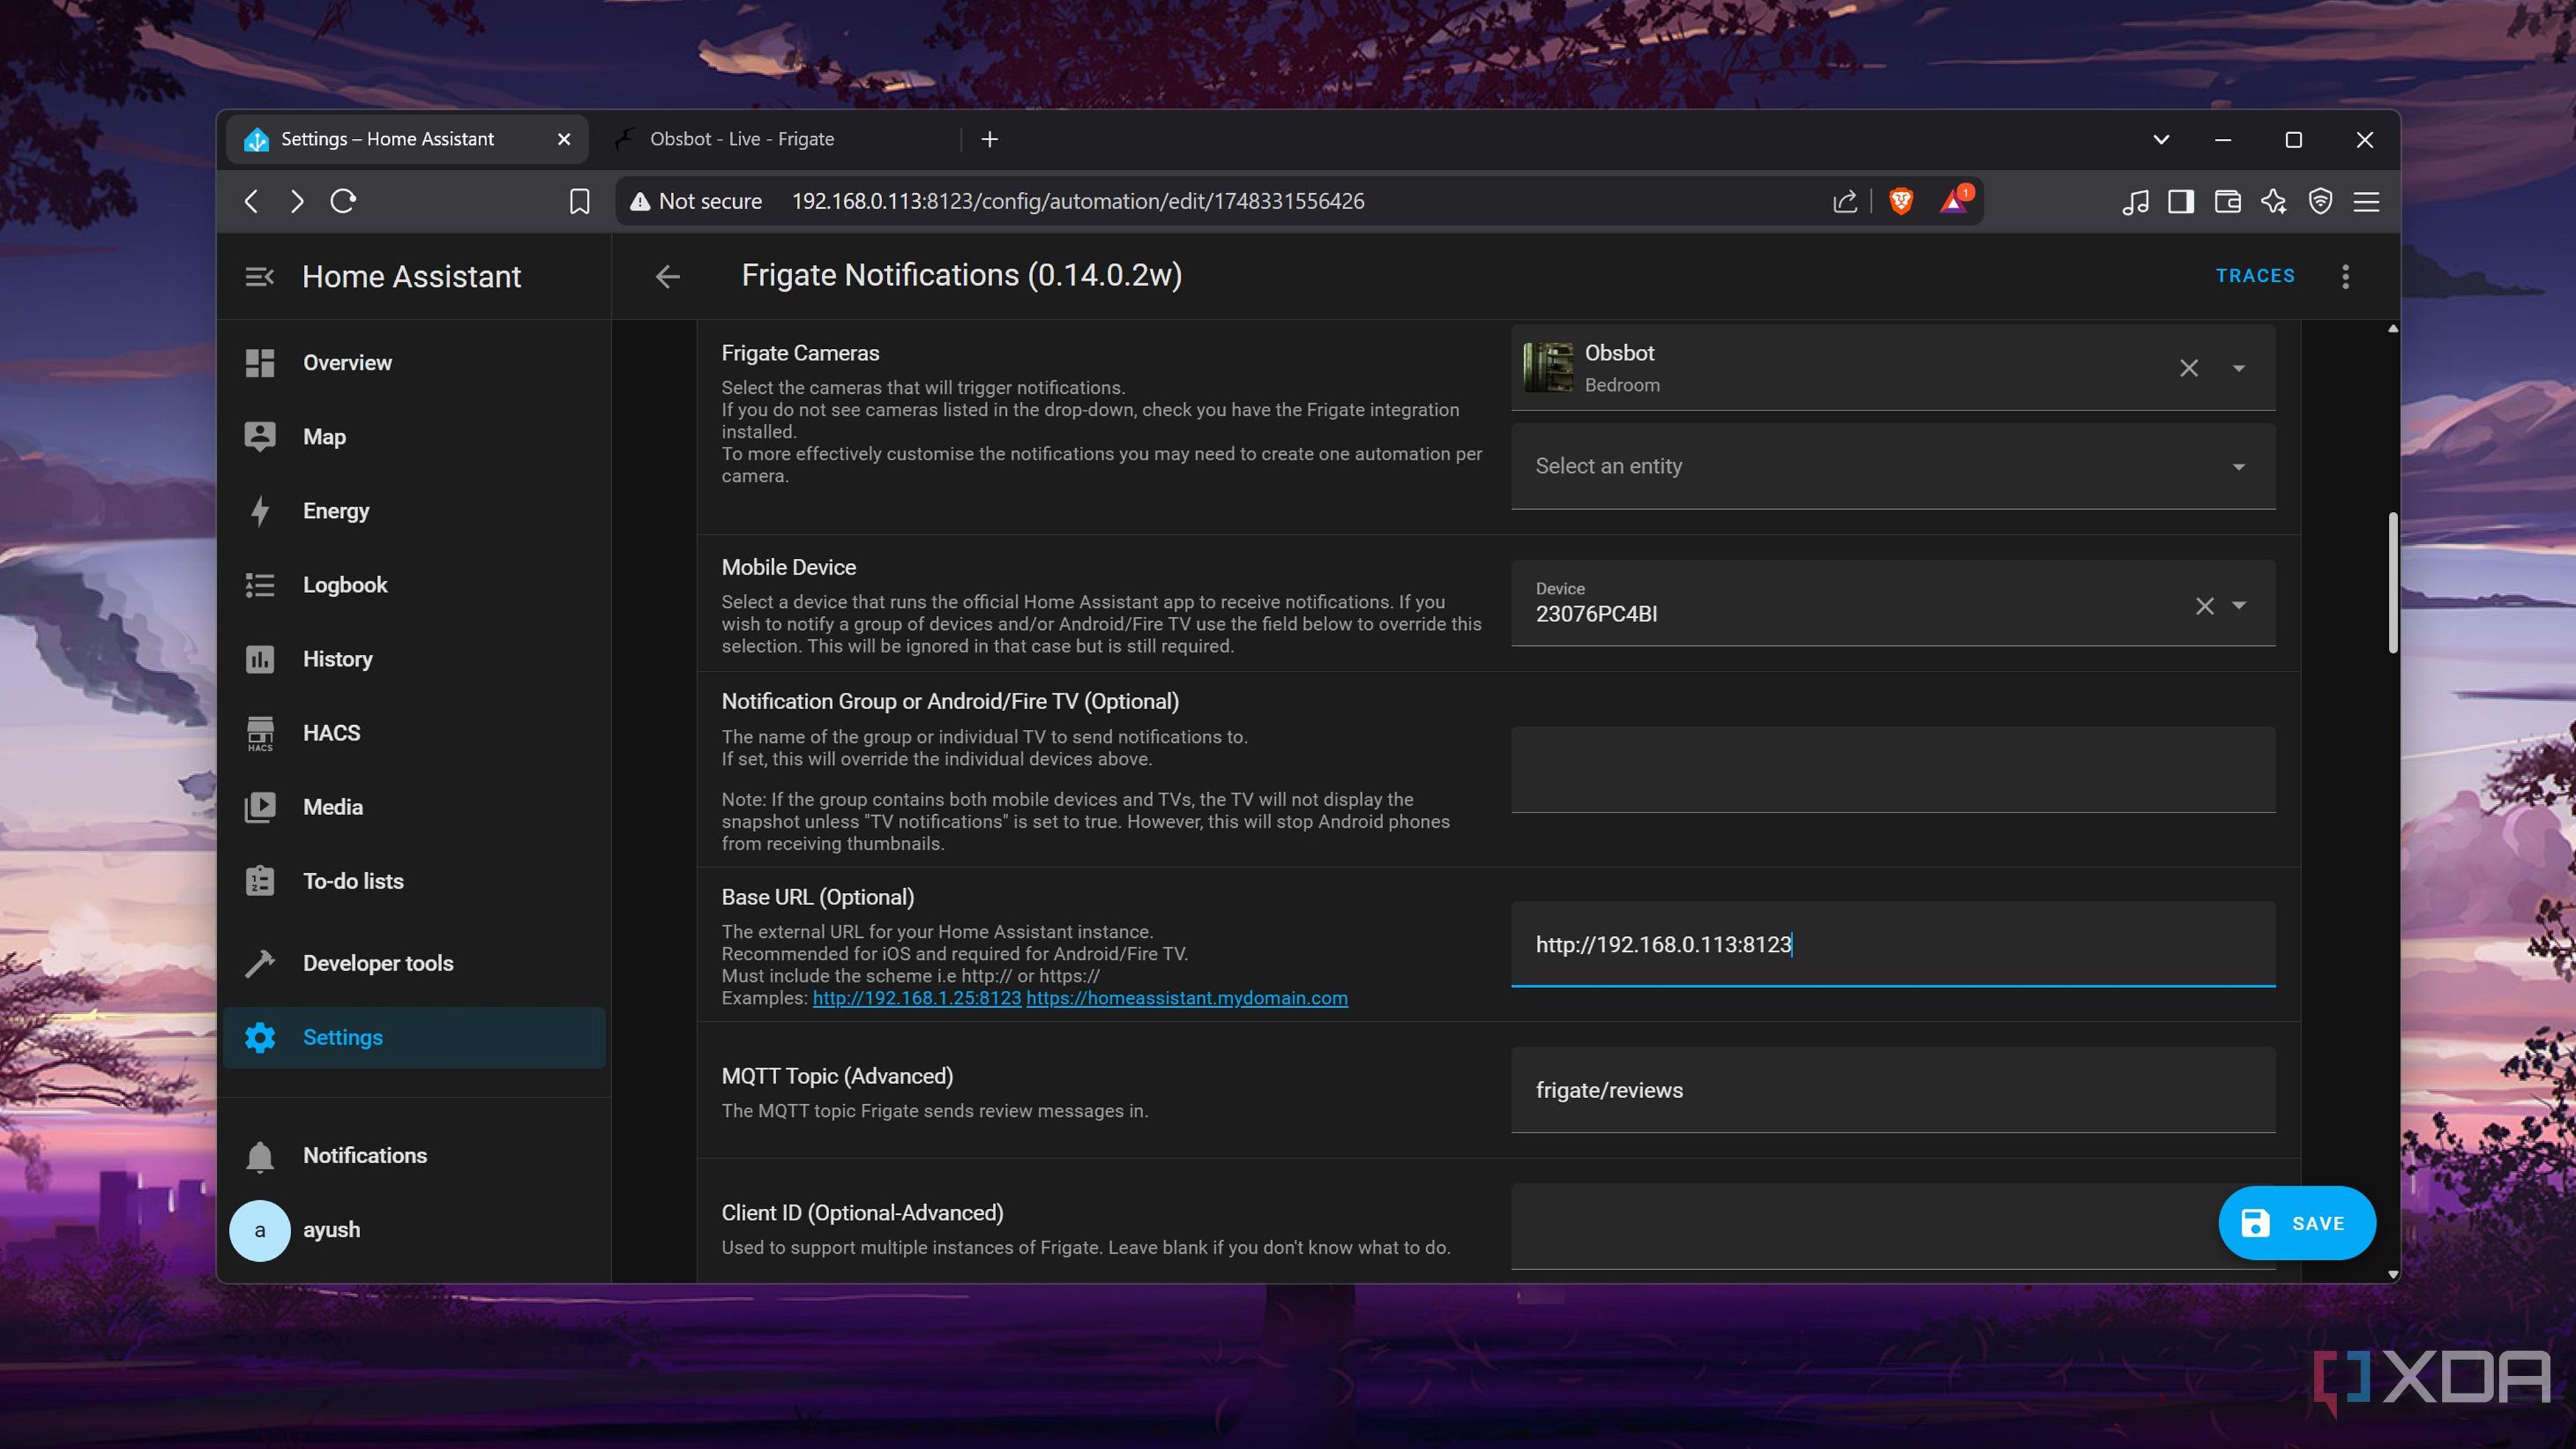Collapse the Home Assistant sidebar menu icon
Viewport: 2576px width, 1449px height.
click(259, 277)
